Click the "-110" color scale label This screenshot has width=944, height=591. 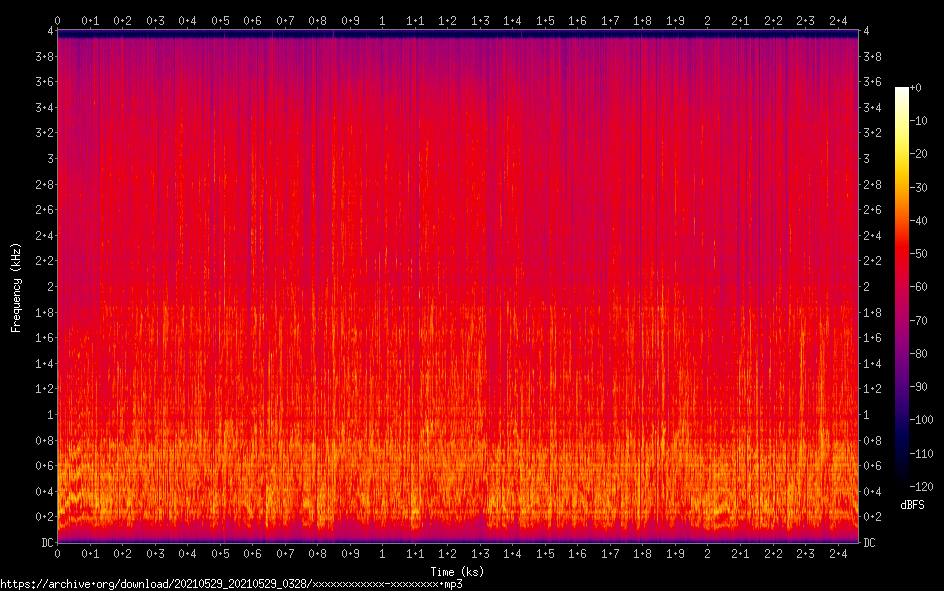pyautogui.click(x=921, y=454)
